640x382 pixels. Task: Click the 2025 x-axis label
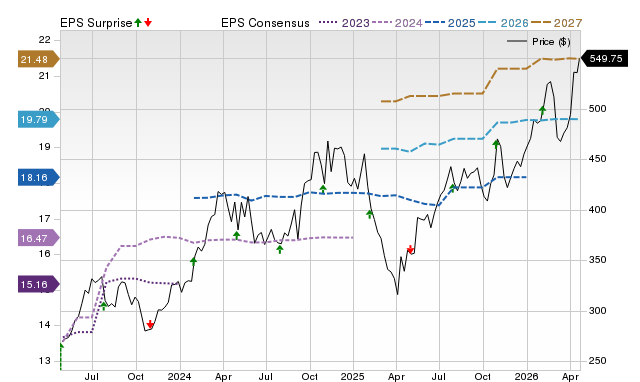pos(353,376)
